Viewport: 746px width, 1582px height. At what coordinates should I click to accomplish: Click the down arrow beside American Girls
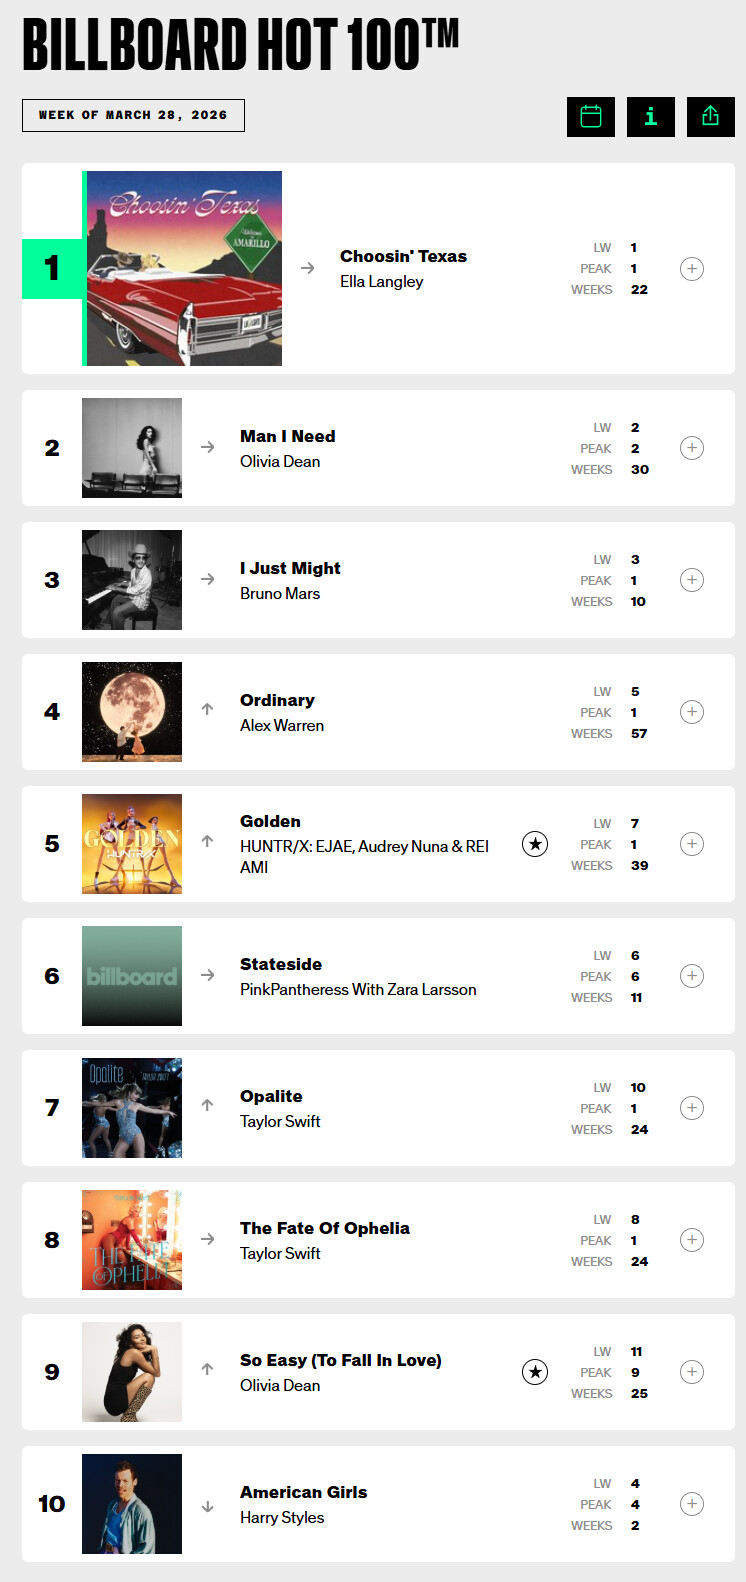[x=208, y=1506]
